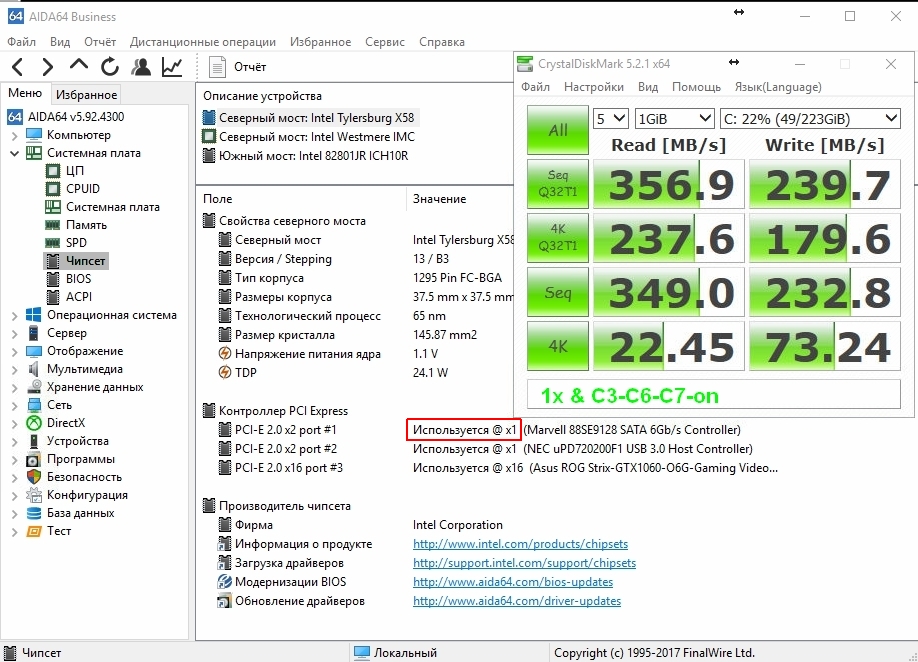Viewport: 918px width, 662px height.
Task: Refresh with the circular arrow icon
Action: click(109, 67)
